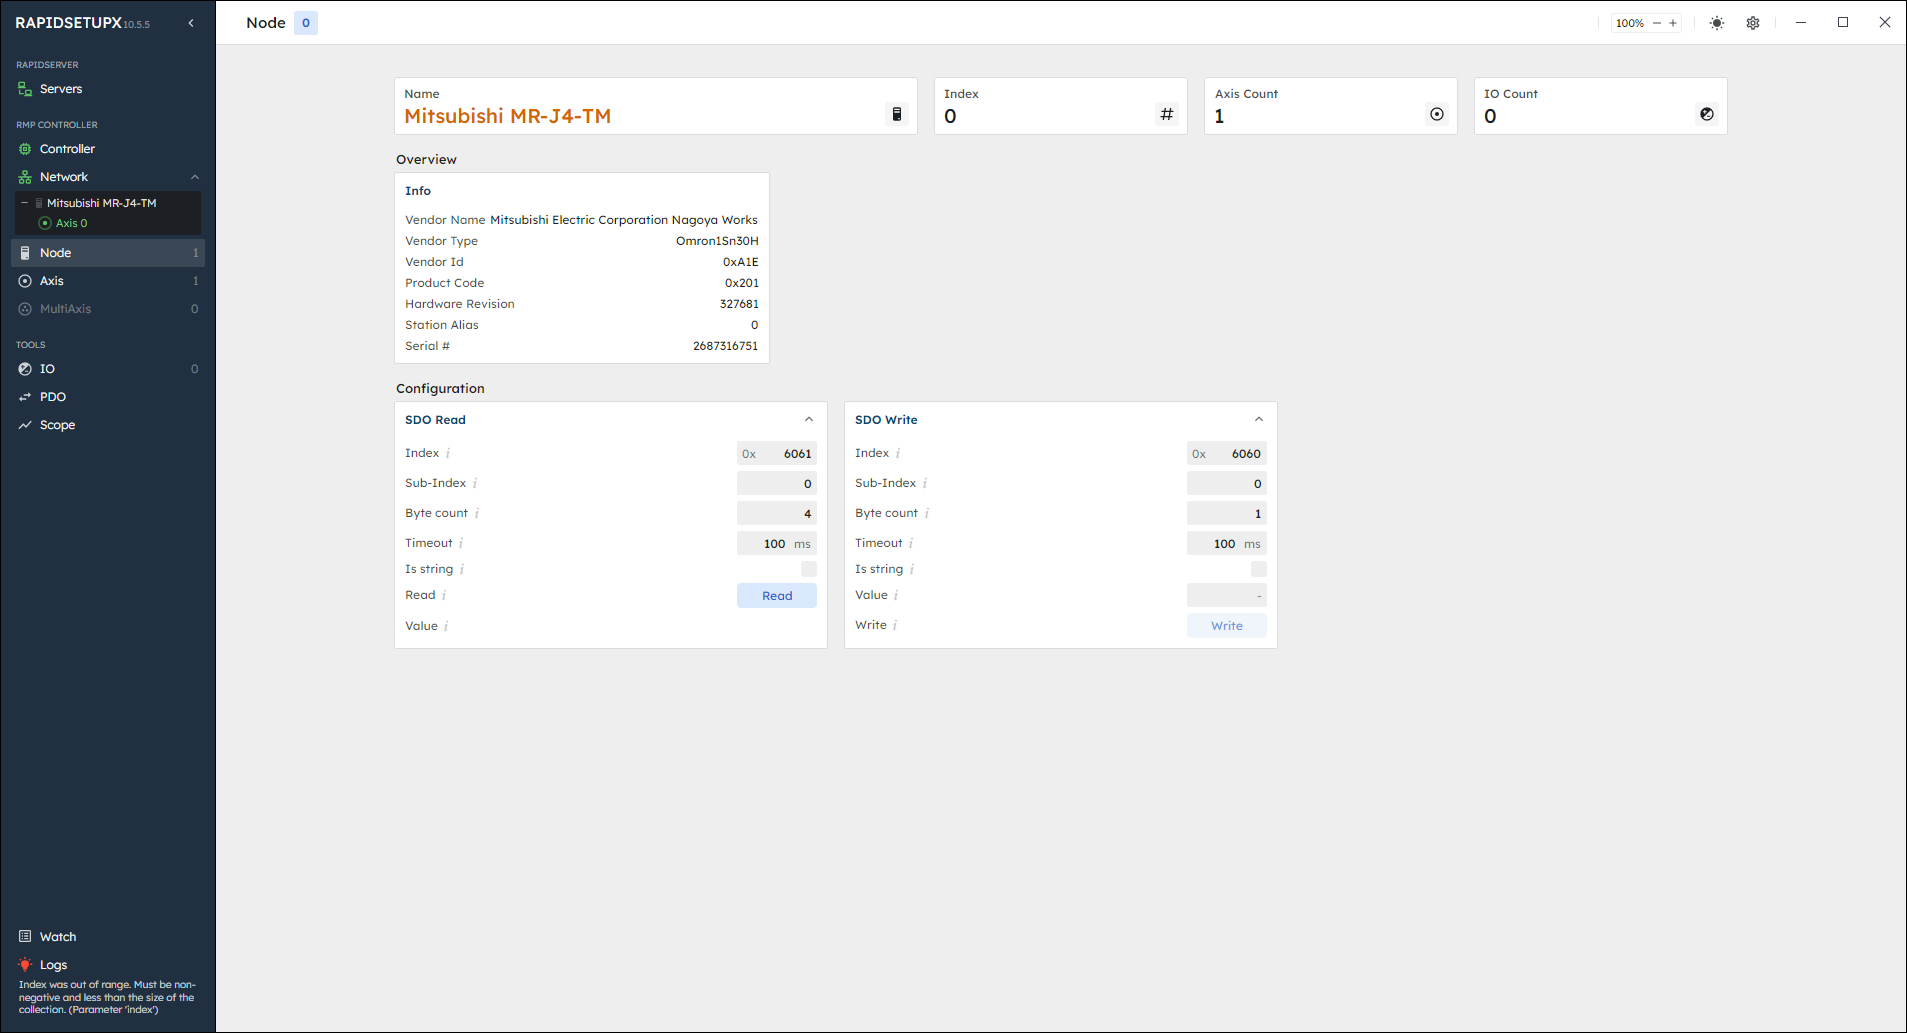This screenshot has width=1907, height=1033.
Task: Show info for SDO Write Byte count
Action: 927,514
